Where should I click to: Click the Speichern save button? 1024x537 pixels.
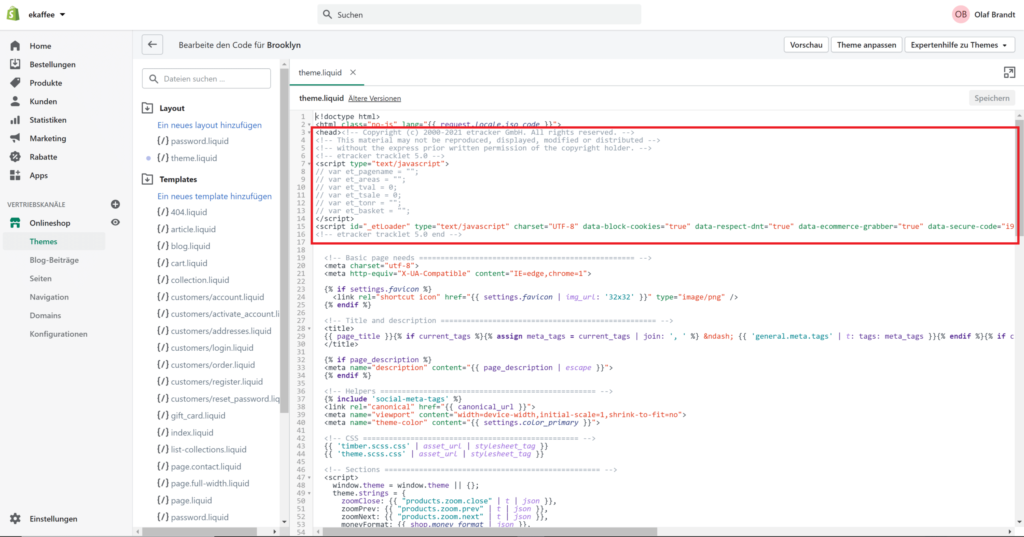coord(991,98)
